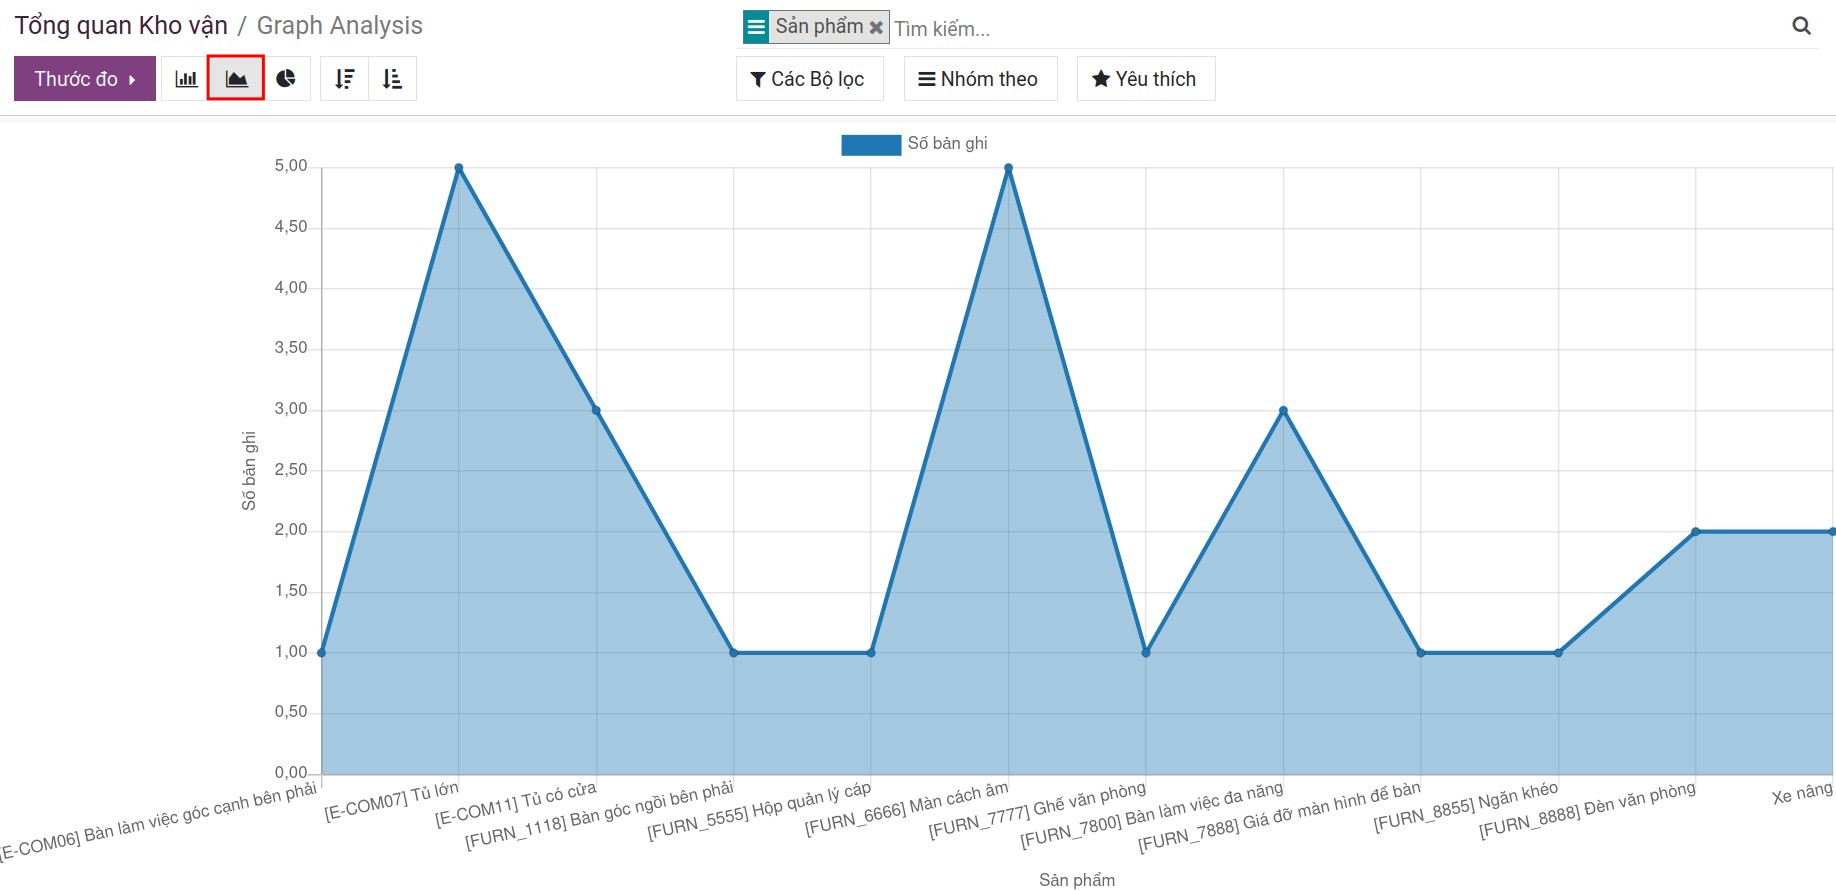1836x891 pixels.
Task: Click the legend's blue color swatch
Action: 870,145
